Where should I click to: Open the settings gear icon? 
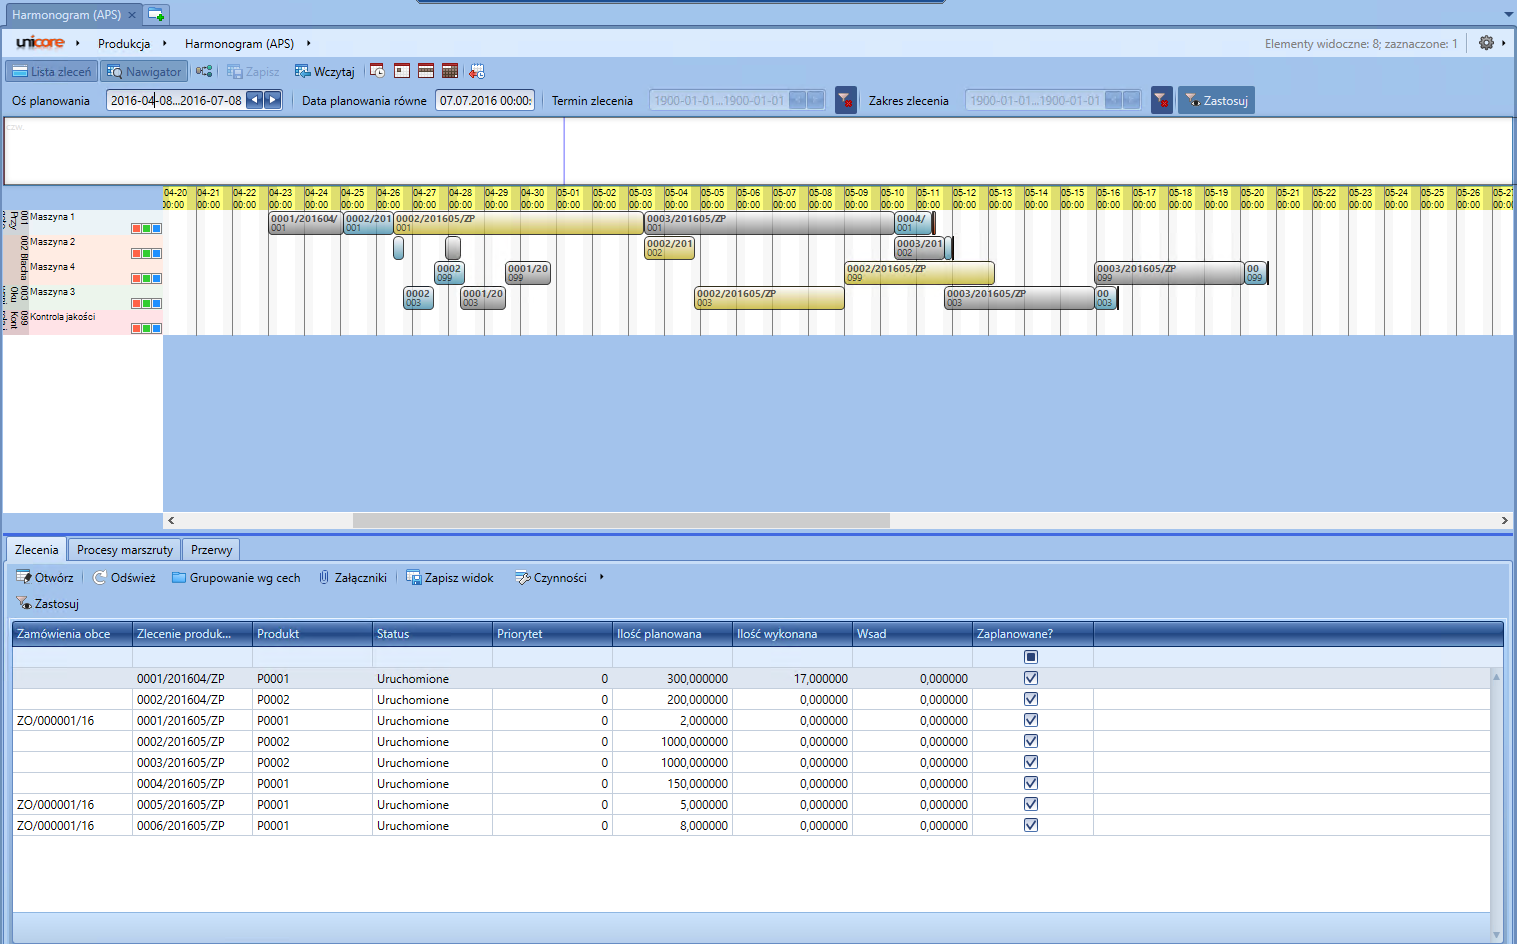tap(1486, 43)
